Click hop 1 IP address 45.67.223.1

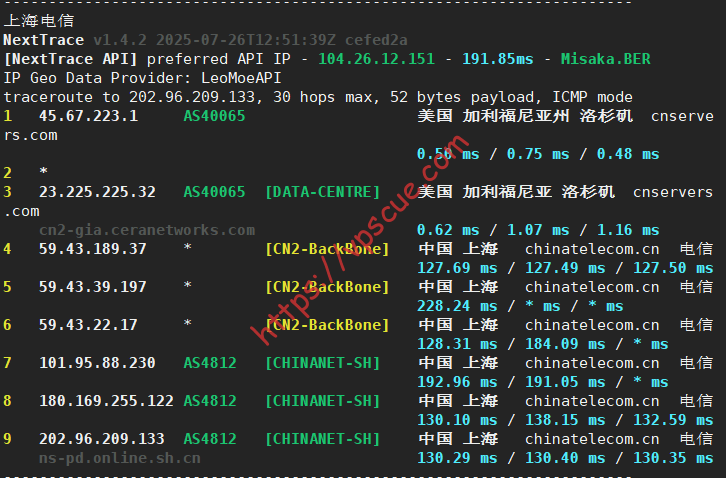coord(88,116)
